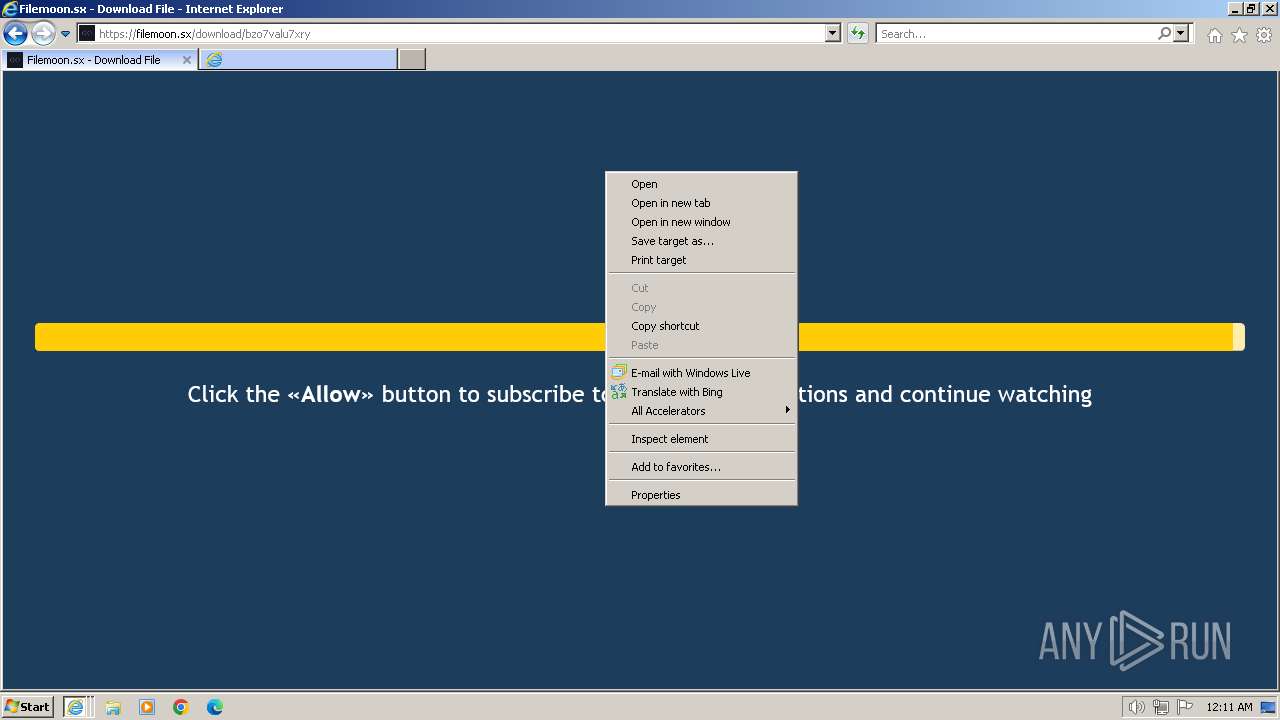Viewport: 1280px width, 720px height.
Task: Click the network tray icon
Action: (1161, 707)
